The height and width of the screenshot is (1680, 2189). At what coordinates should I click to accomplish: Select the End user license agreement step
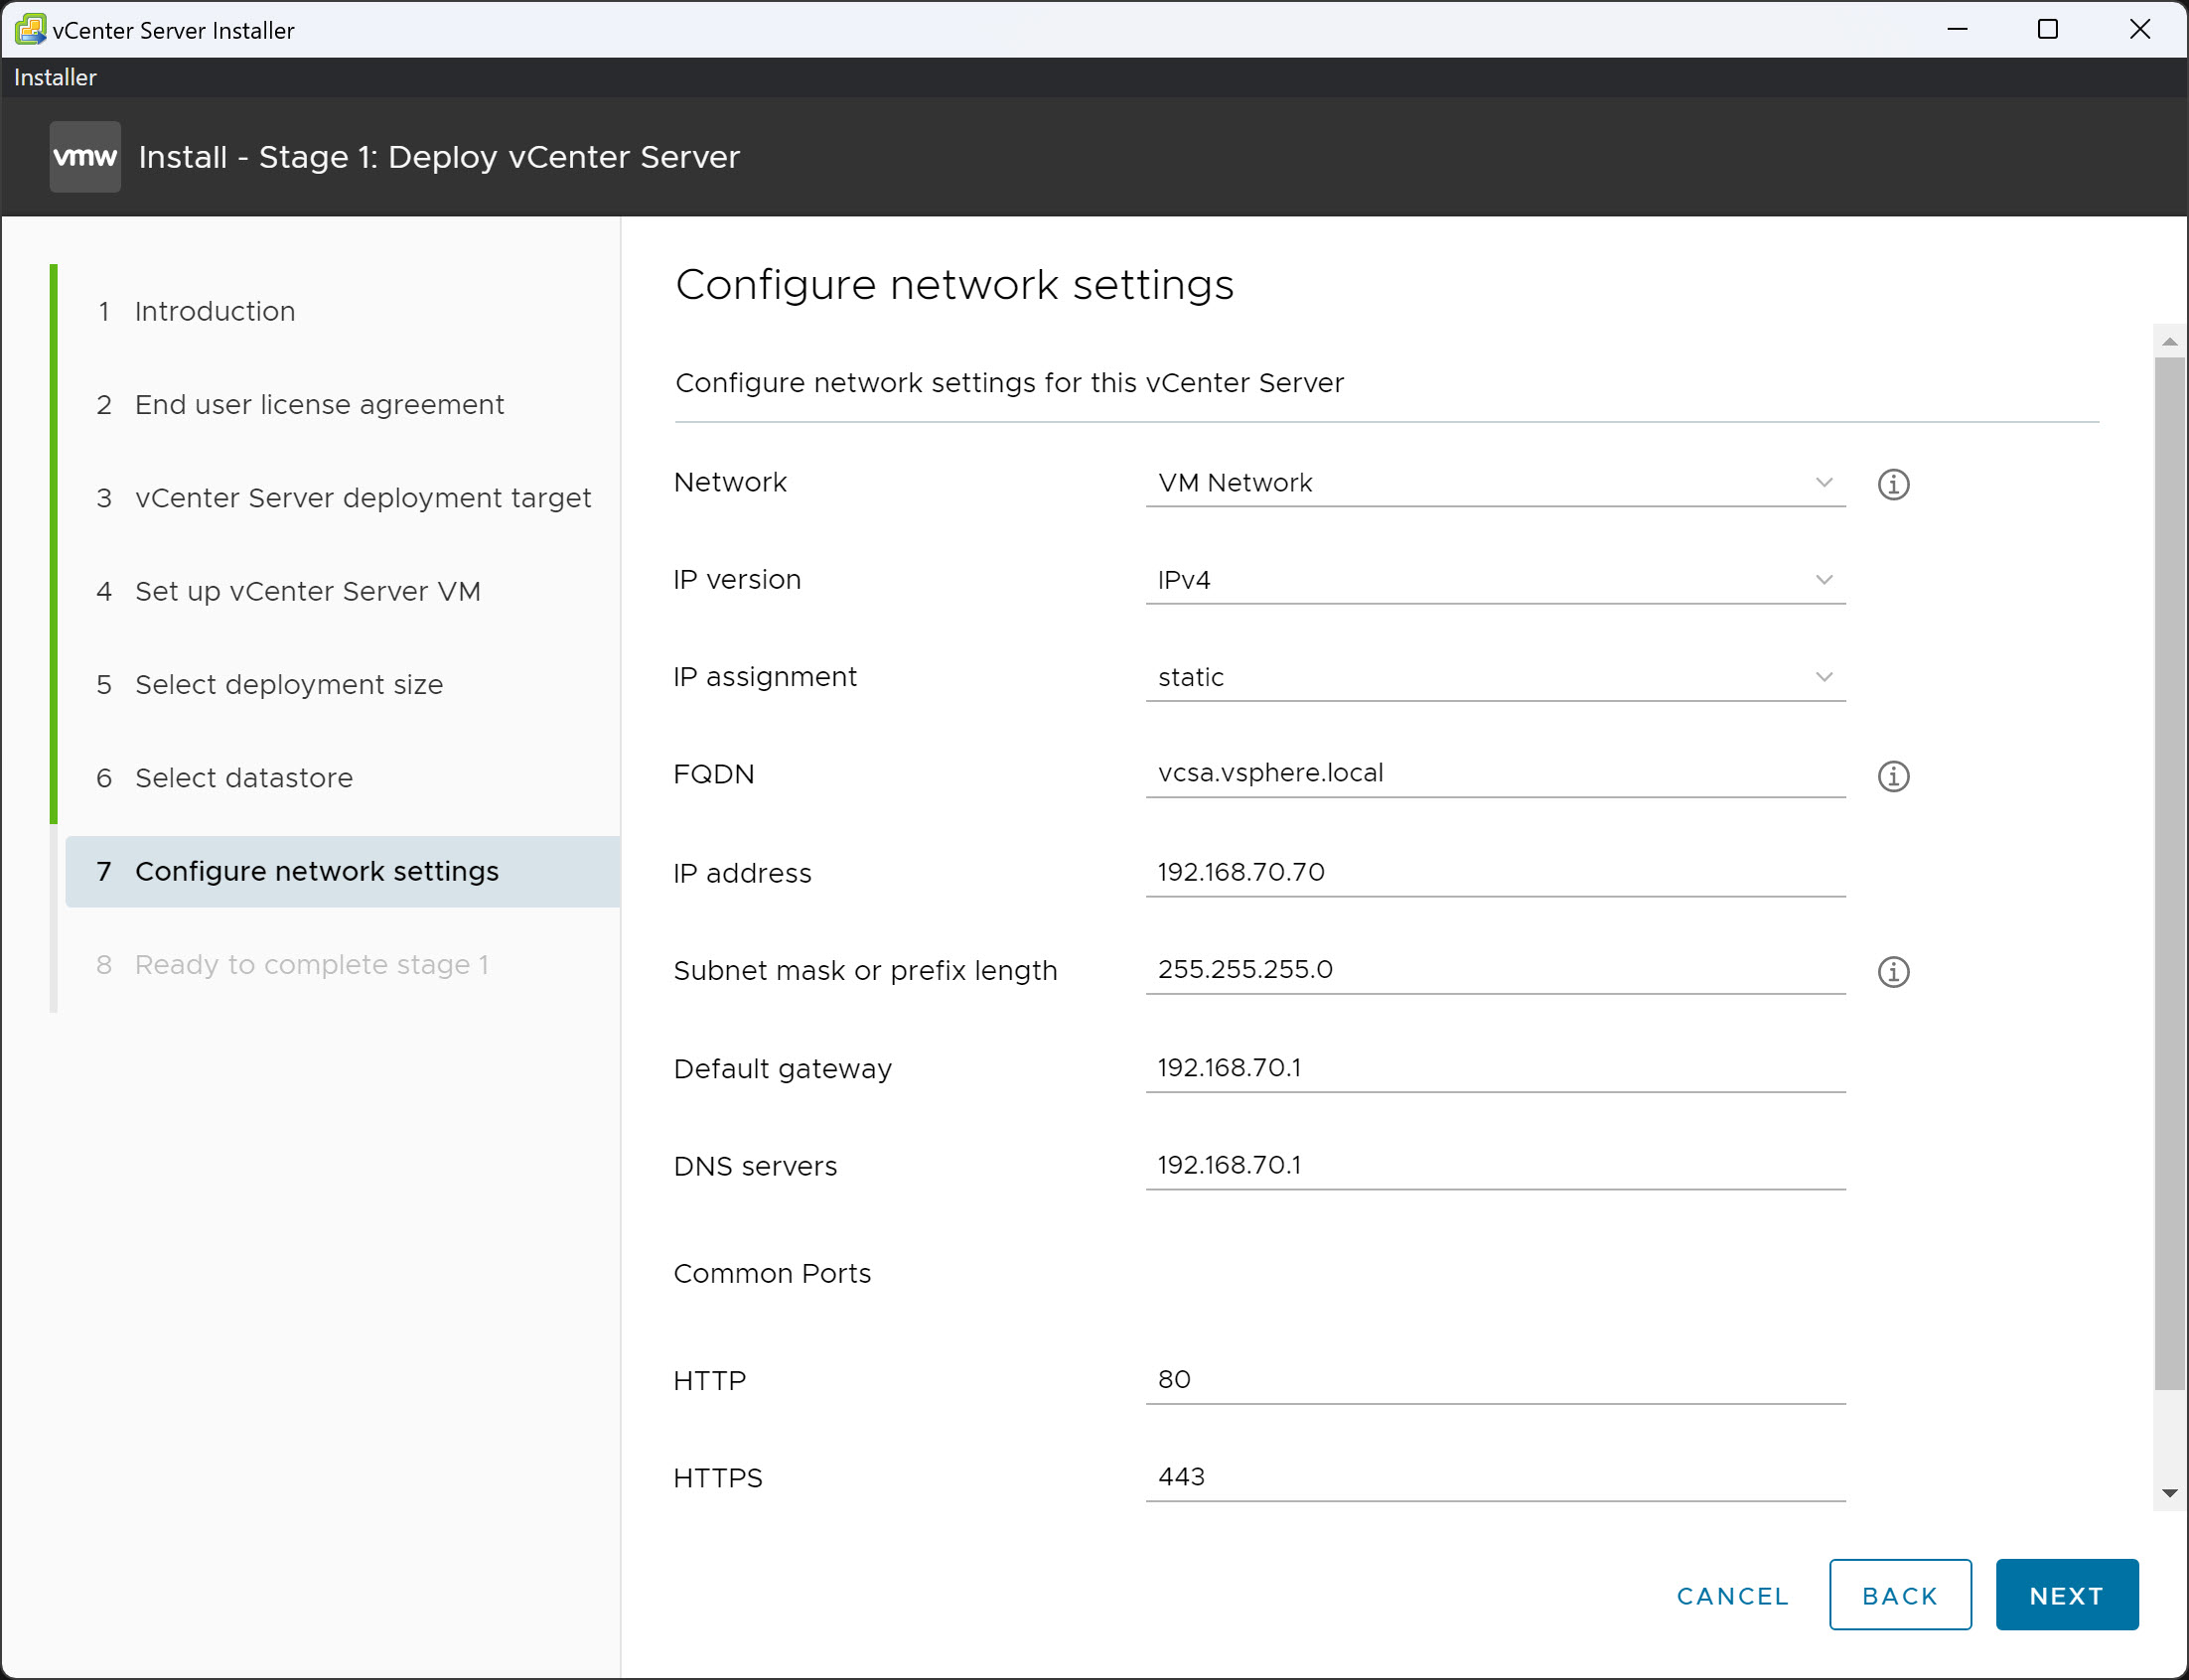click(318, 404)
